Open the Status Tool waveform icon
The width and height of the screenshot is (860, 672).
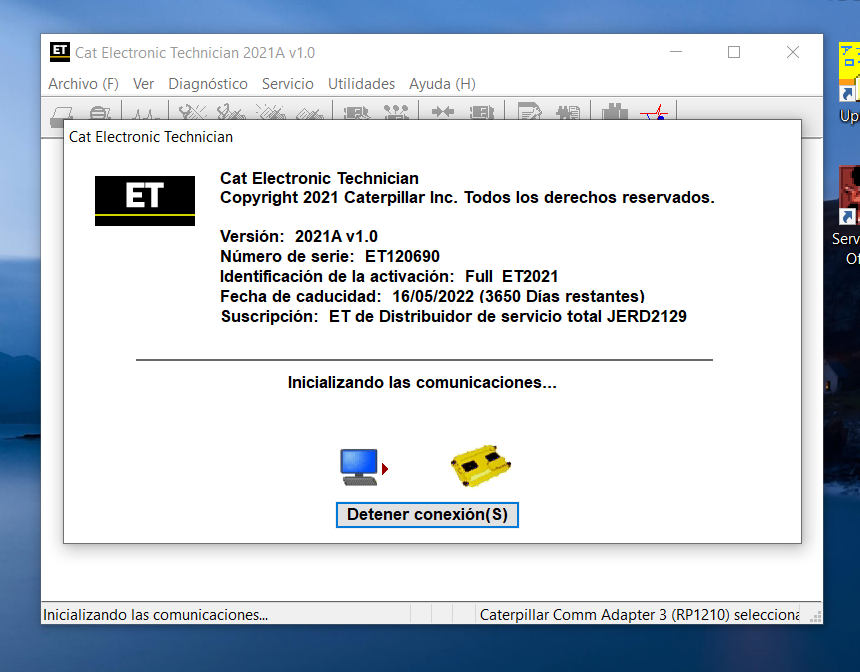[145, 112]
